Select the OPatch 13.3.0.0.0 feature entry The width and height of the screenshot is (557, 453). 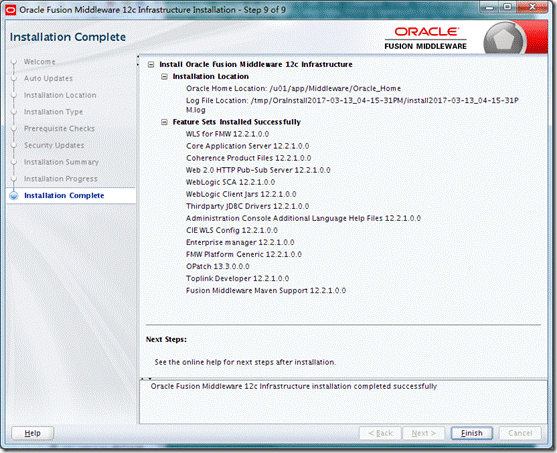pos(218,266)
